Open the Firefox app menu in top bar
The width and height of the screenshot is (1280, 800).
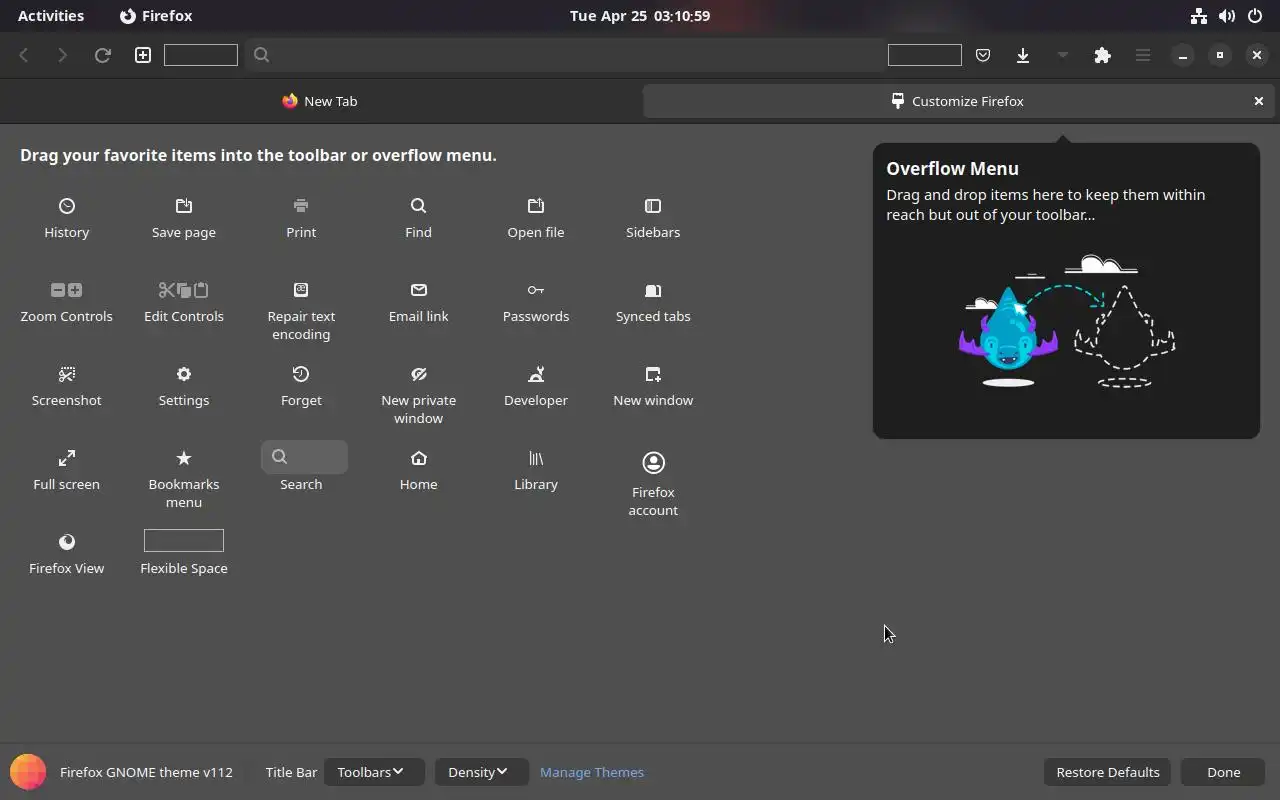[x=156, y=16]
